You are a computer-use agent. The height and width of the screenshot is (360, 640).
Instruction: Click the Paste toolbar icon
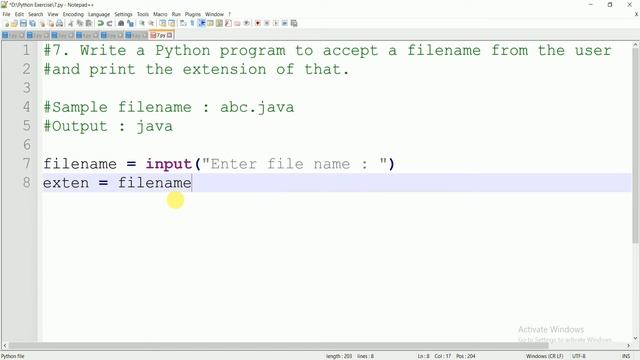click(89, 23)
